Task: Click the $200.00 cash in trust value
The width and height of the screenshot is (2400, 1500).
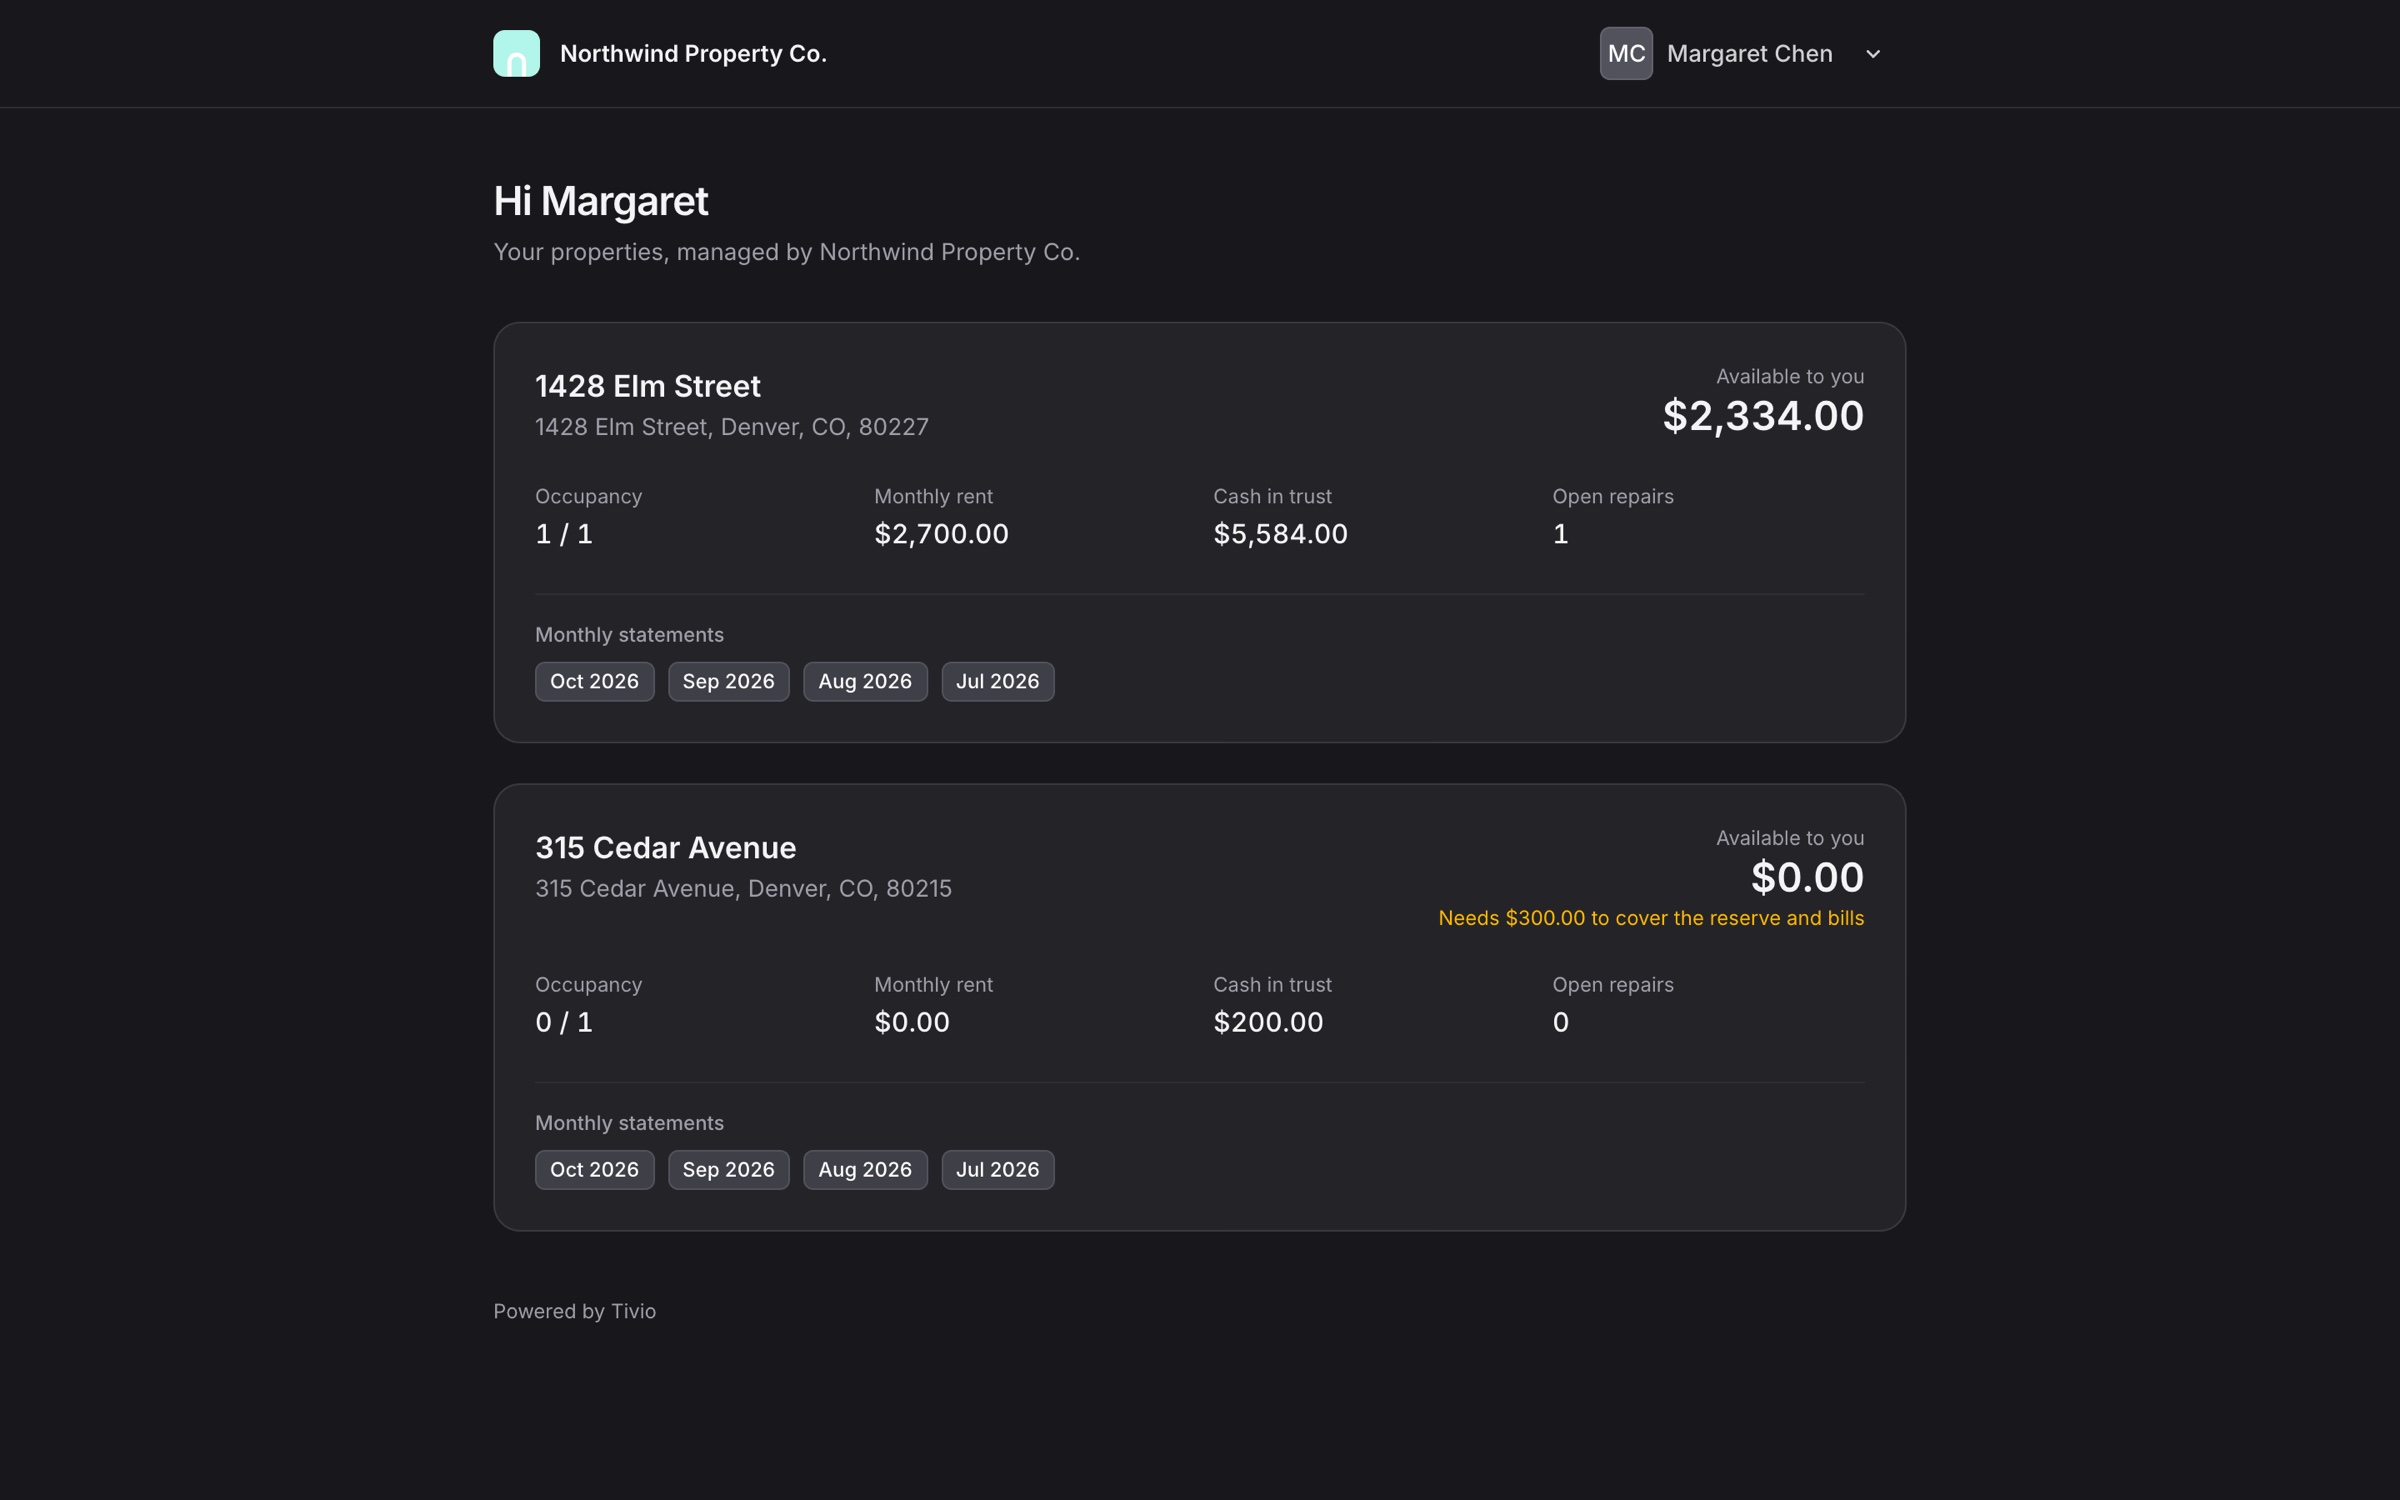Action: tap(1268, 1022)
